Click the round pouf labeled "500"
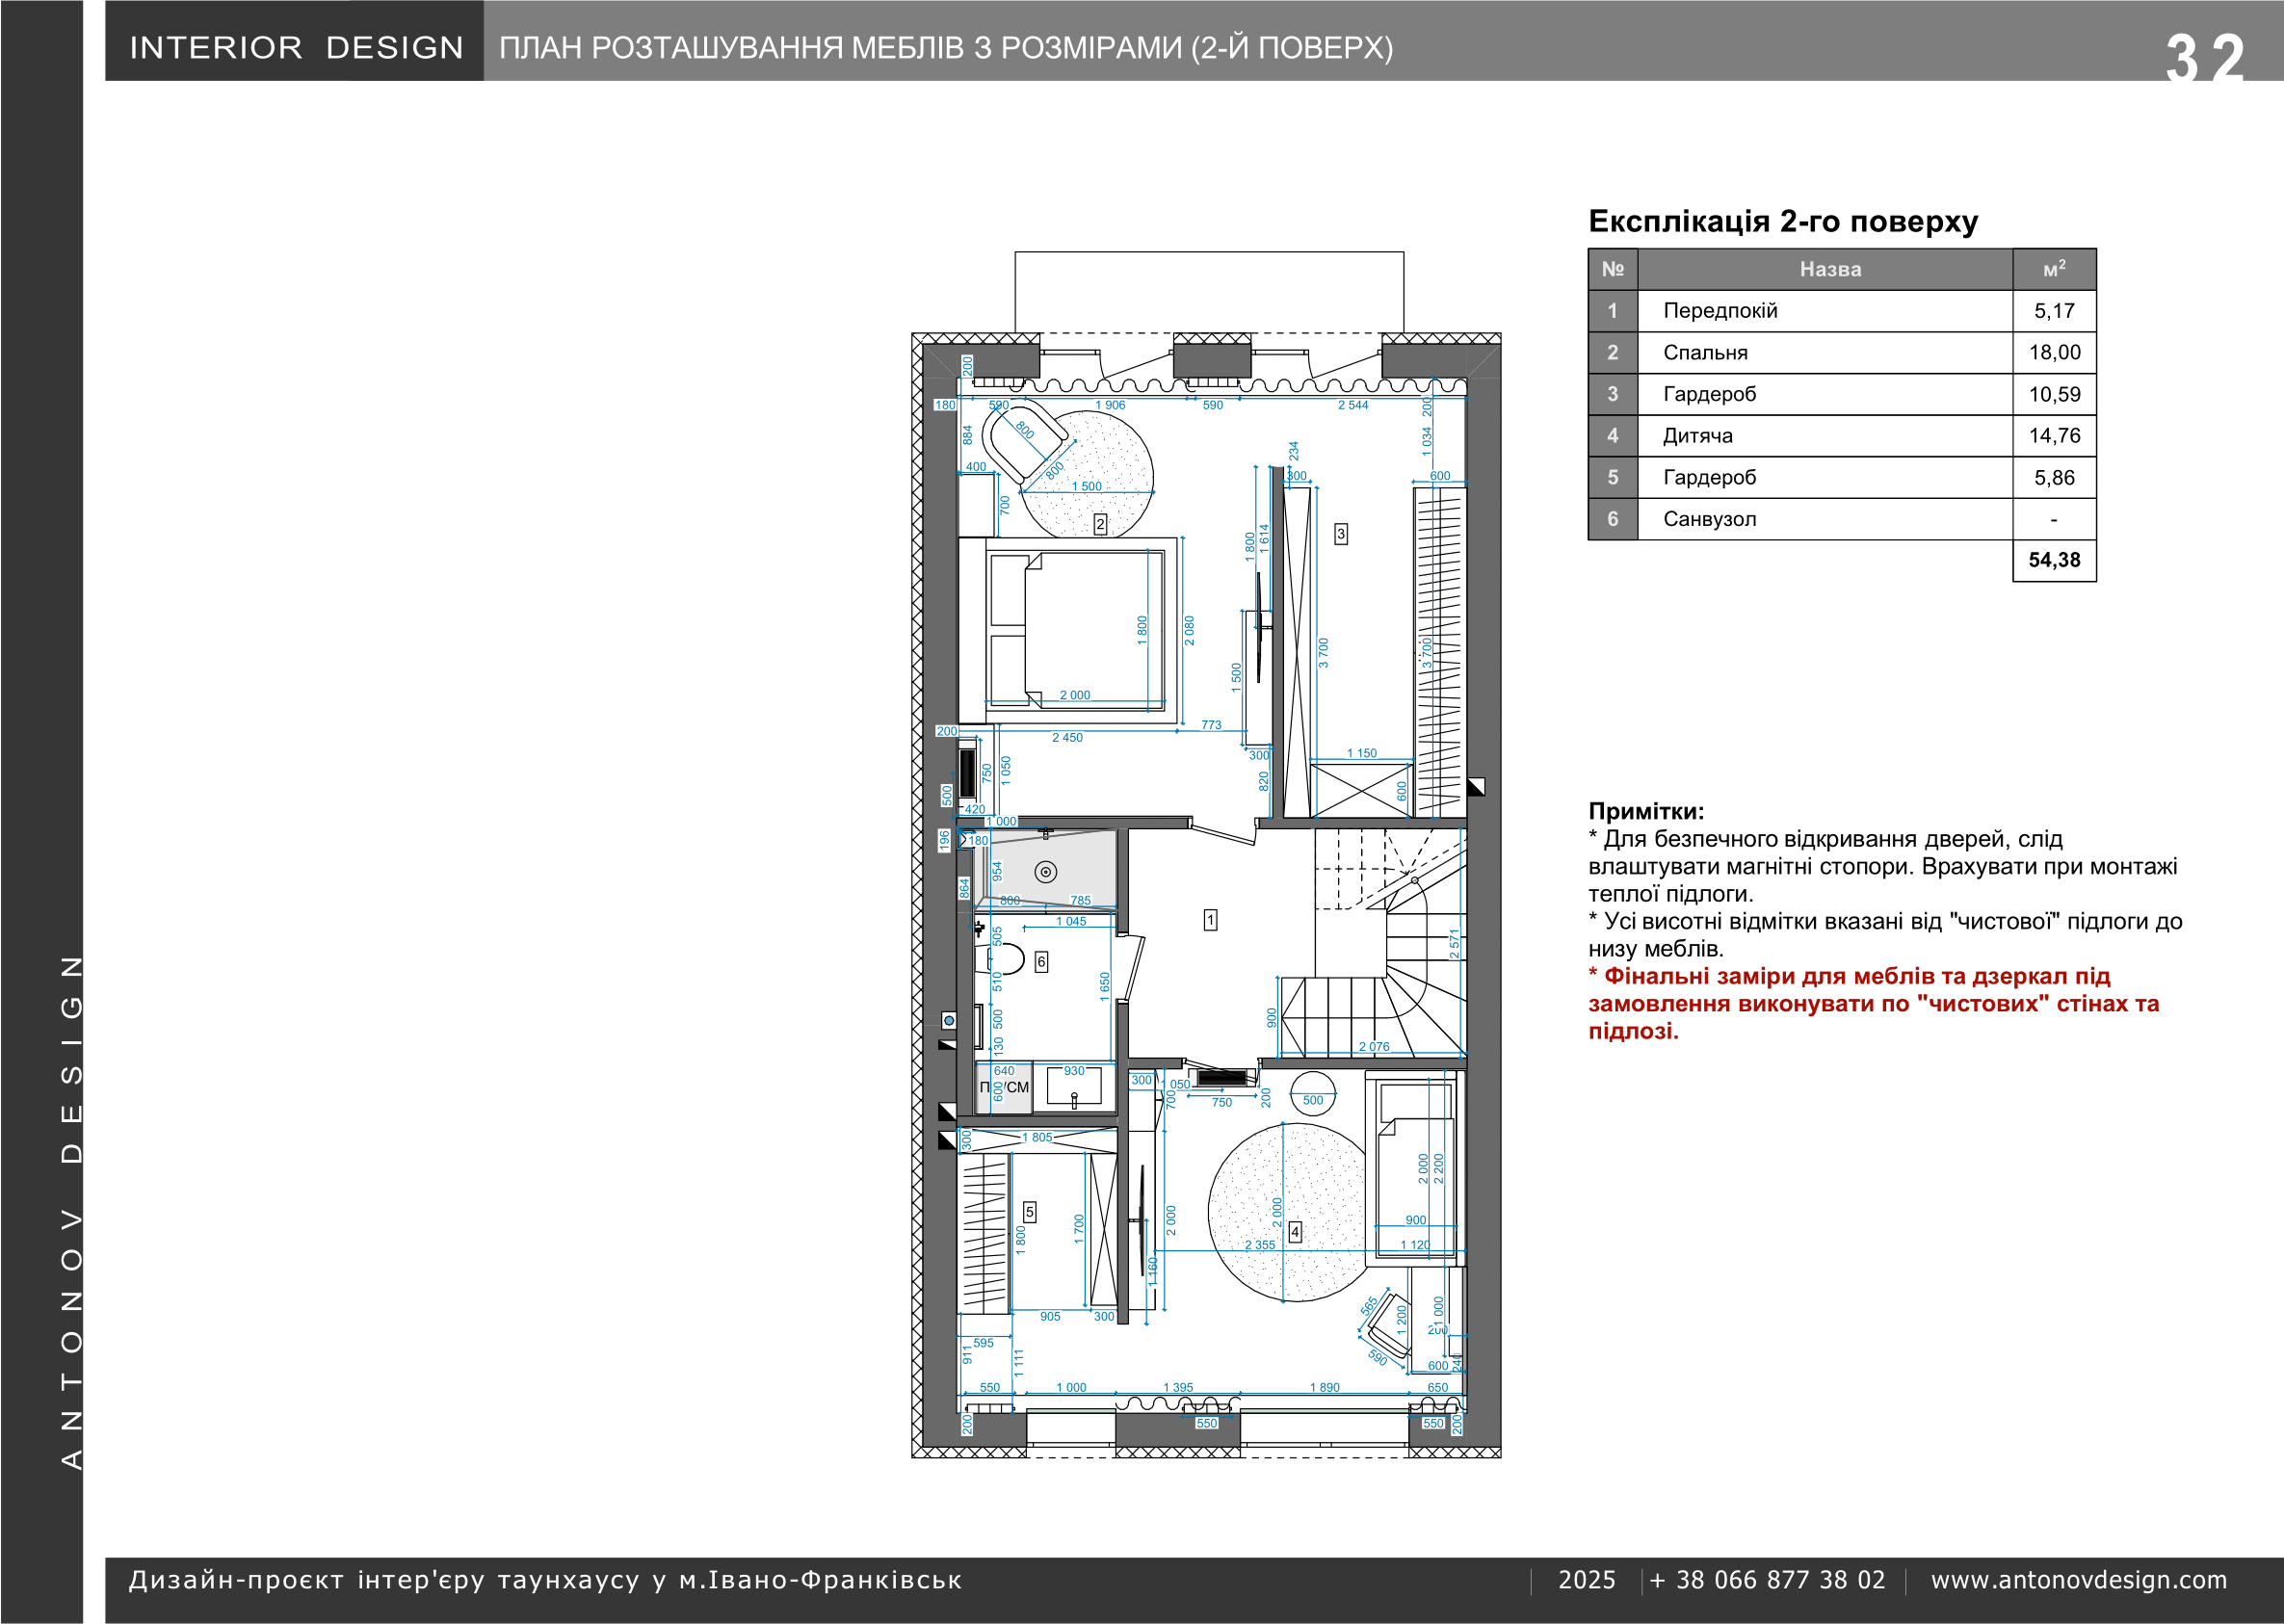Image resolution: width=2284 pixels, height=1624 pixels. (x=1313, y=1095)
